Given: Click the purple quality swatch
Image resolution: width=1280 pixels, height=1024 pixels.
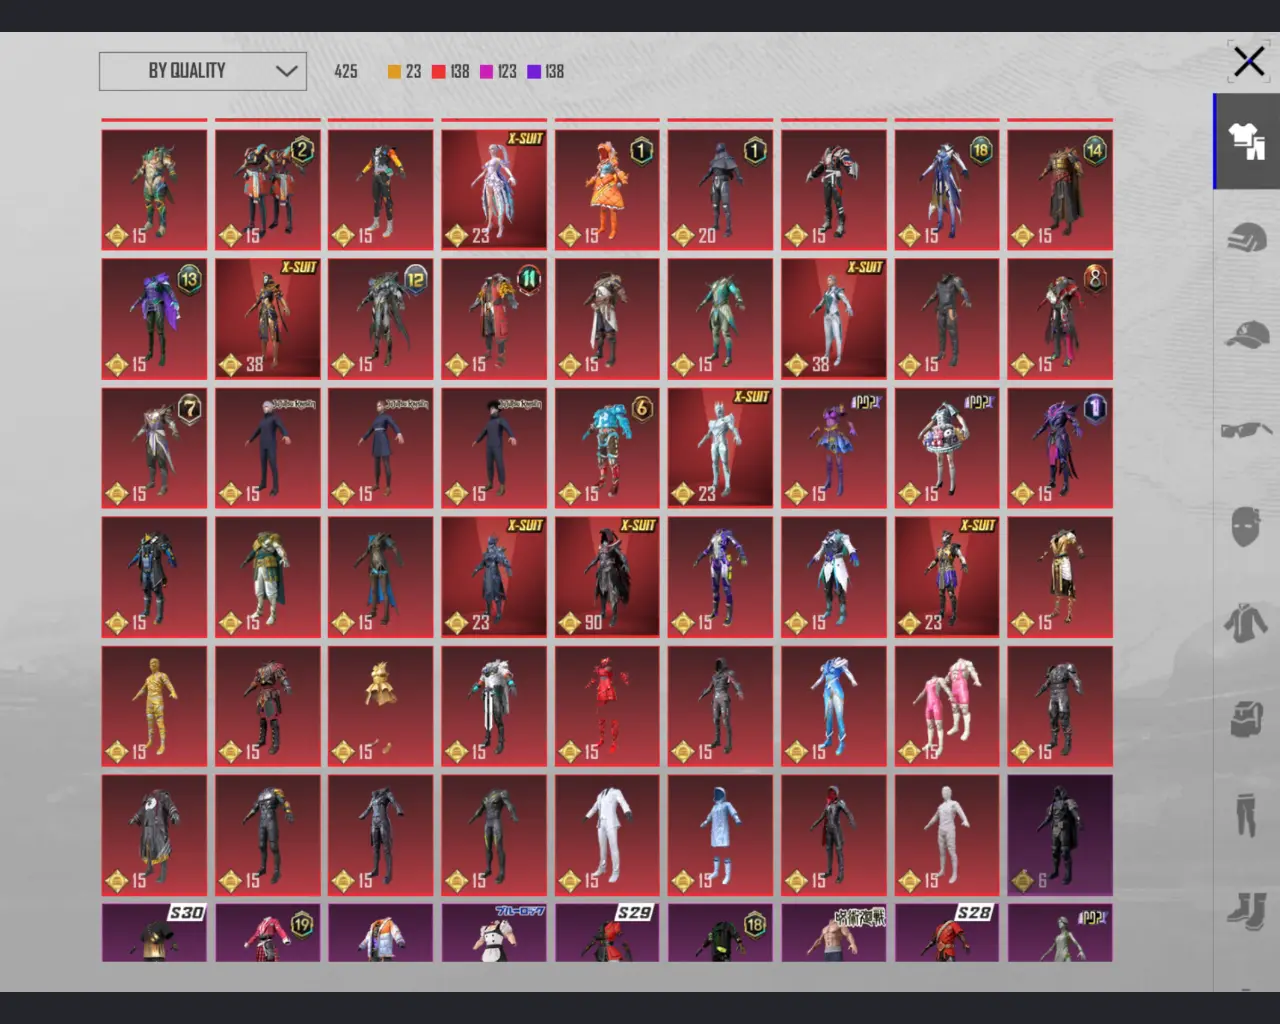Looking at the screenshot, I should point(534,72).
